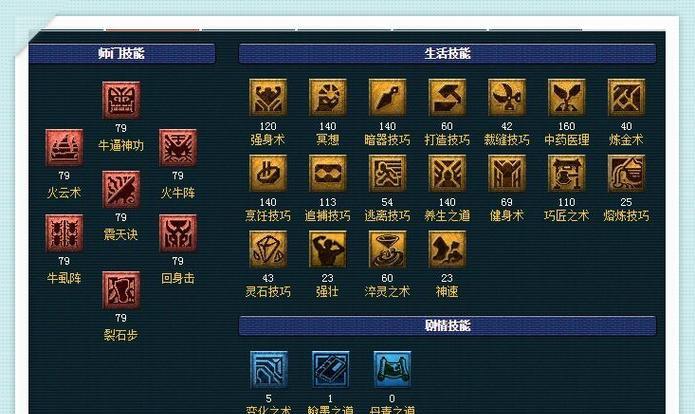Select the 暗器技巧 skill icon
This screenshot has height=414, width=695.
pyautogui.click(x=387, y=98)
